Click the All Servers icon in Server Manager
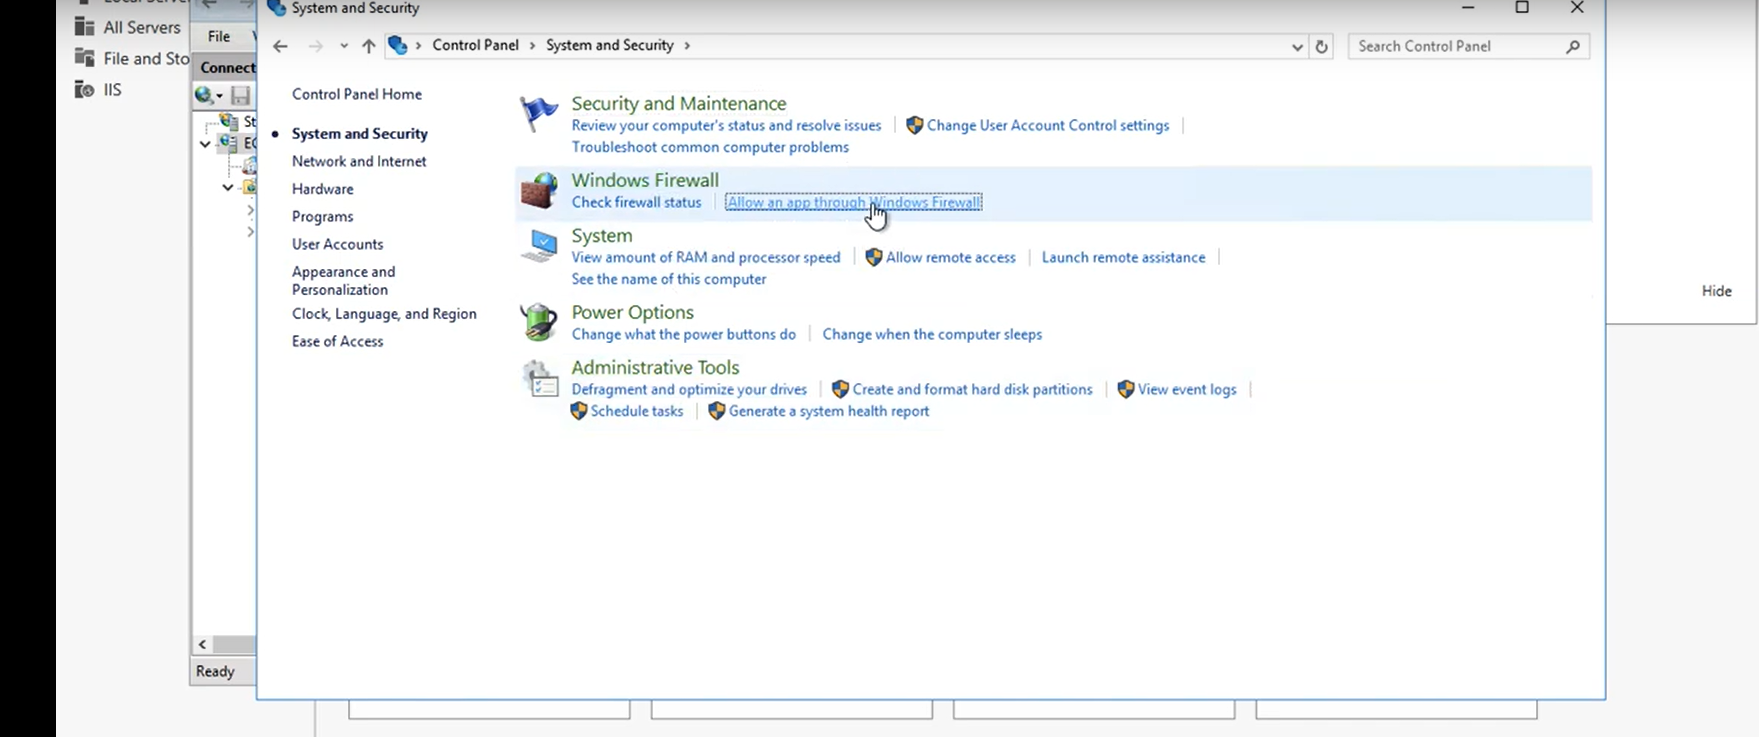This screenshot has height=737, width=1759. [x=85, y=27]
